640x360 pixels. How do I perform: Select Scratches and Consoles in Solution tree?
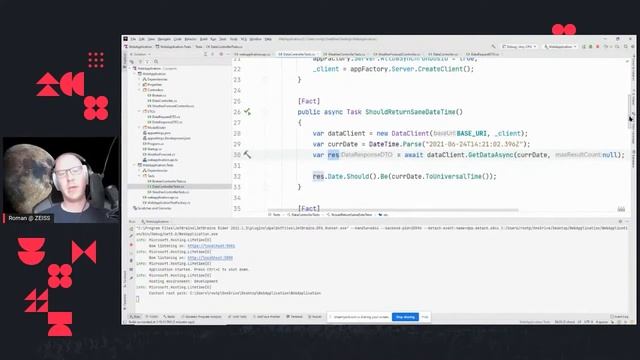pyautogui.click(x=152, y=208)
